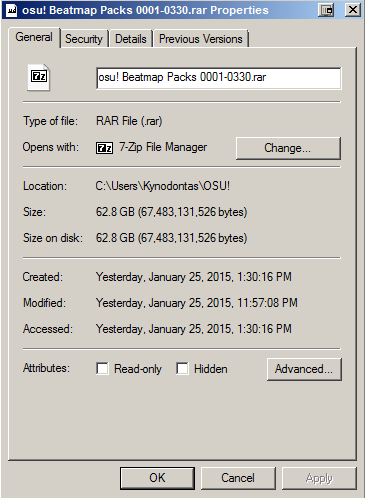Confirm with the OK button
The image size is (365, 498).
tap(157, 478)
